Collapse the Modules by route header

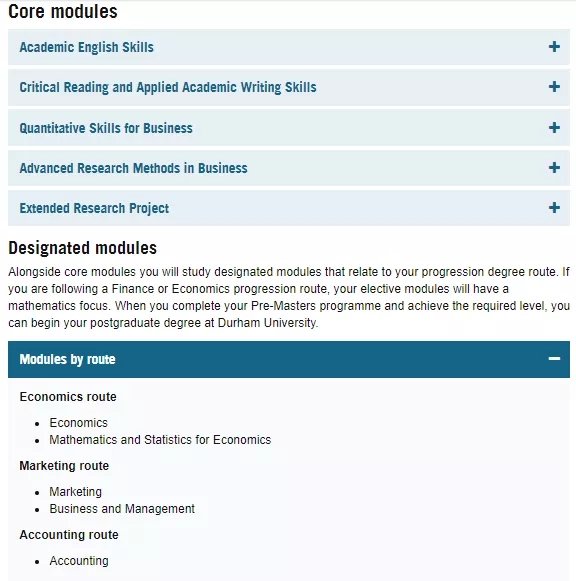(289, 359)
